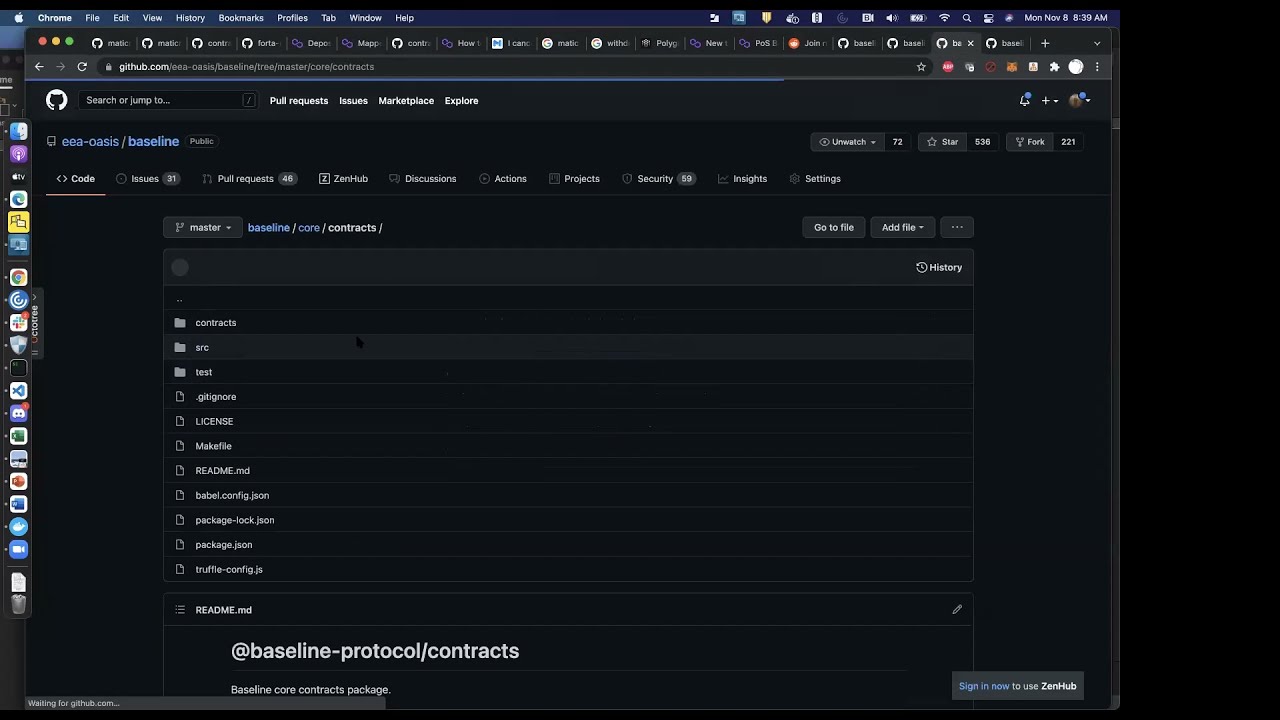Viewport: 1280px width, 720px height.
Task: Open macOS Spotlight search icon
Action: [966, 18]
